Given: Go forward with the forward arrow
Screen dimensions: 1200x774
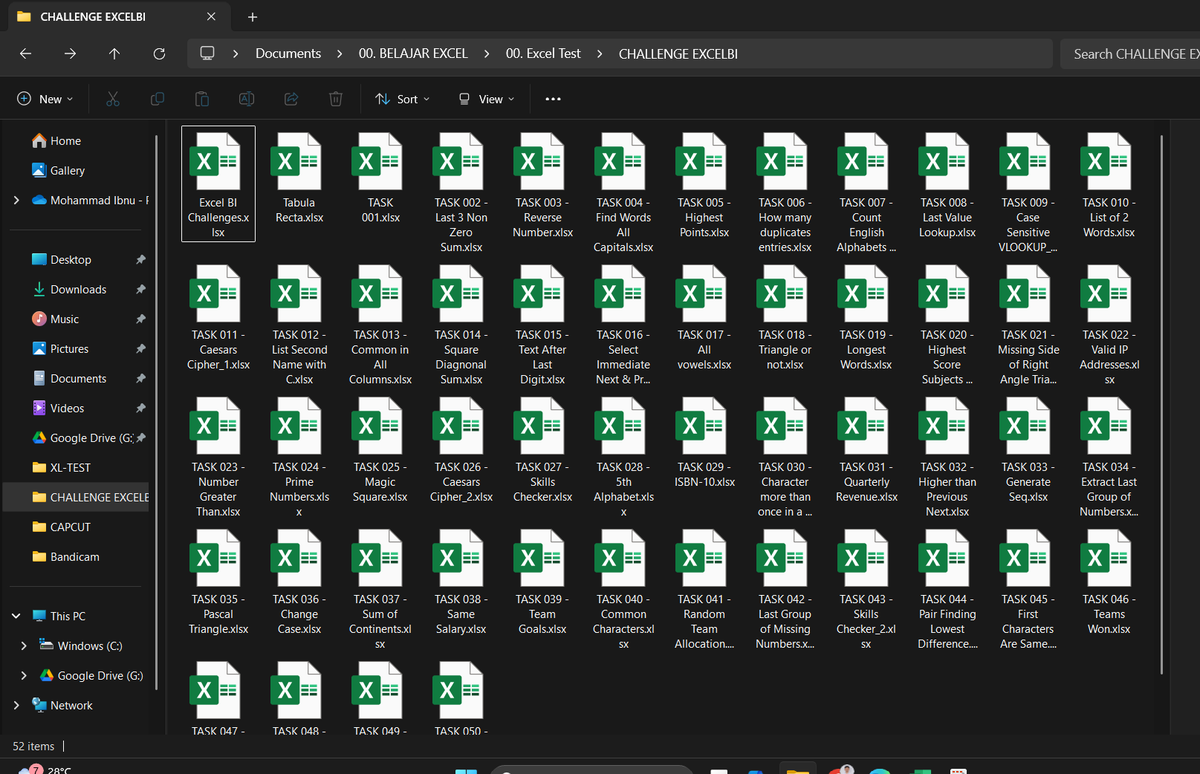Looking at the screenshot, I should coord(70,54).
